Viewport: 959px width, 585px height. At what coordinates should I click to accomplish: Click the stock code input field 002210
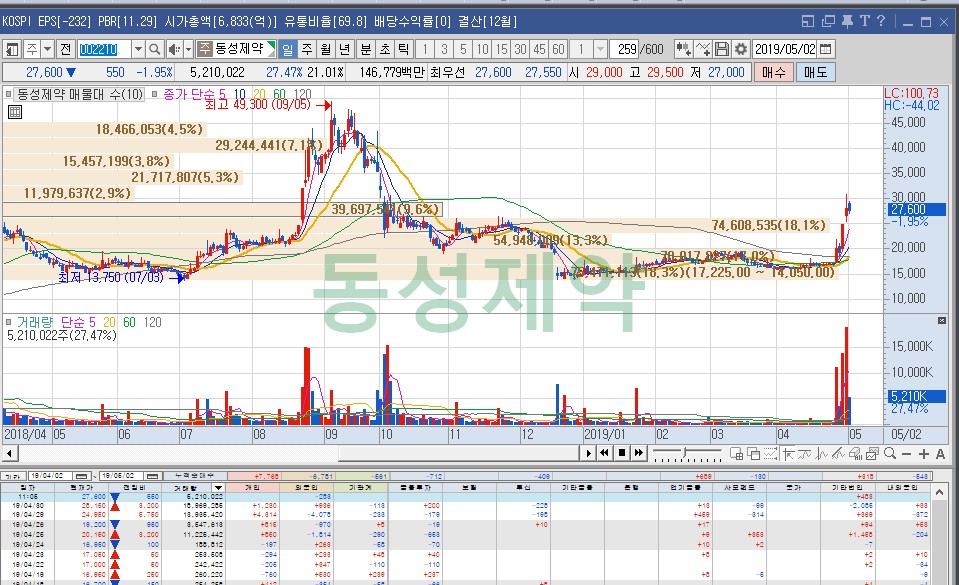pos(105,49)
